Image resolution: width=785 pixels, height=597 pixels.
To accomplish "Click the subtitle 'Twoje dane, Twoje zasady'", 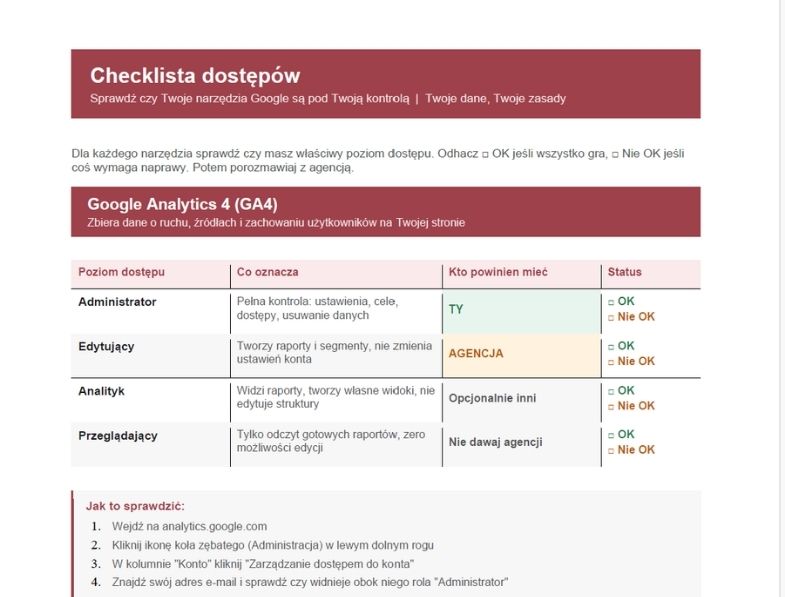I will point(496,99).
